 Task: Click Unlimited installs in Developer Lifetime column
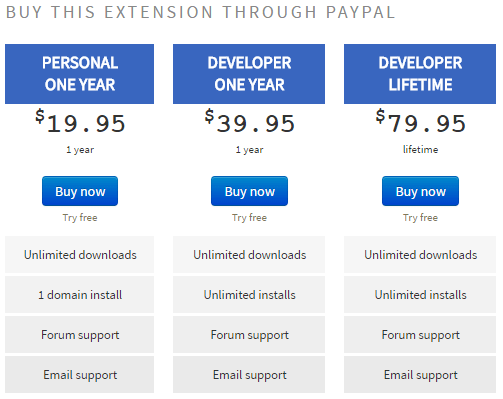pyautogui.click(x=420, y=295)
